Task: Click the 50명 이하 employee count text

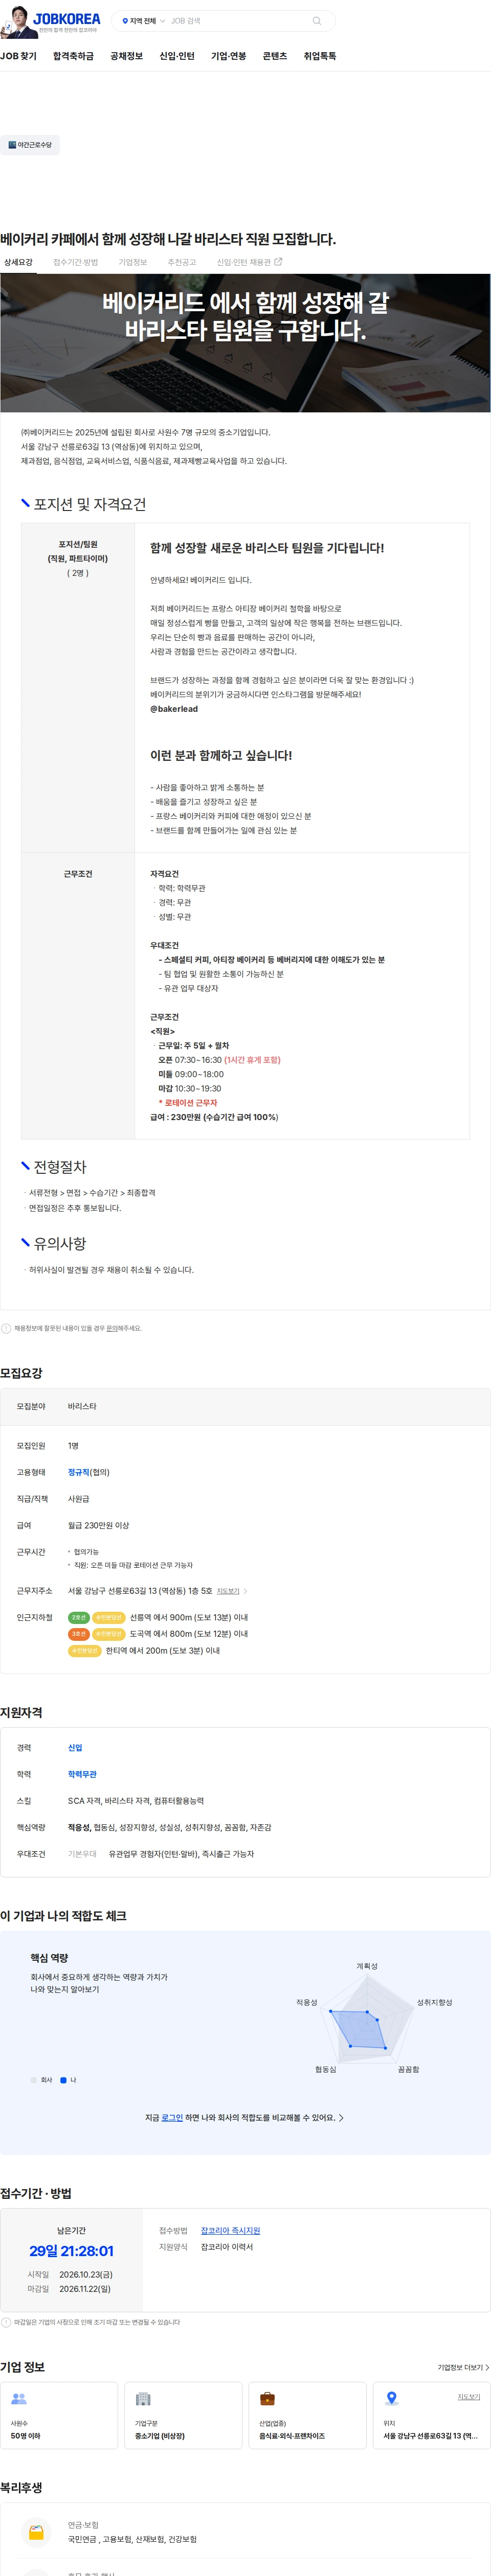Action: point(26,2436)
